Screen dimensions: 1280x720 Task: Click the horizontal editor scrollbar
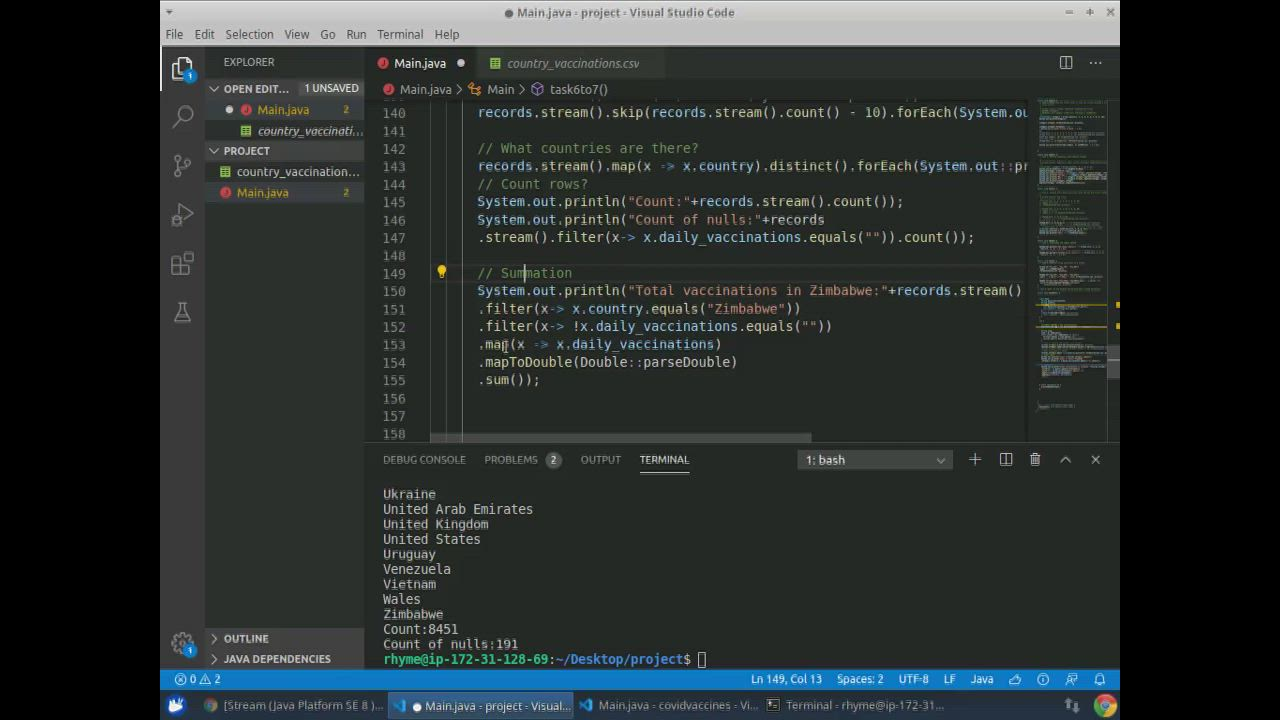click(x=620, y=438)
